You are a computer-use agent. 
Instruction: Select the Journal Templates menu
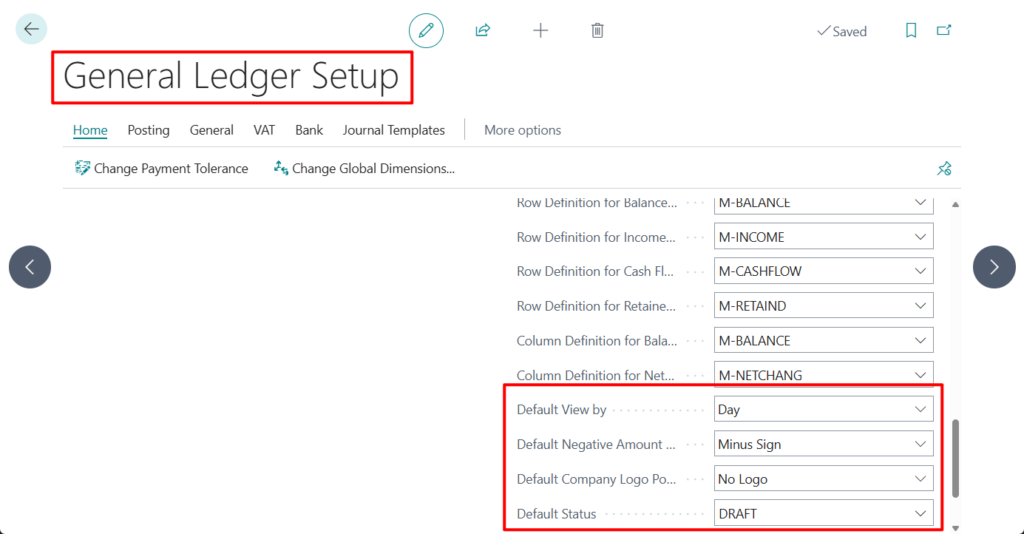(393, 130)
